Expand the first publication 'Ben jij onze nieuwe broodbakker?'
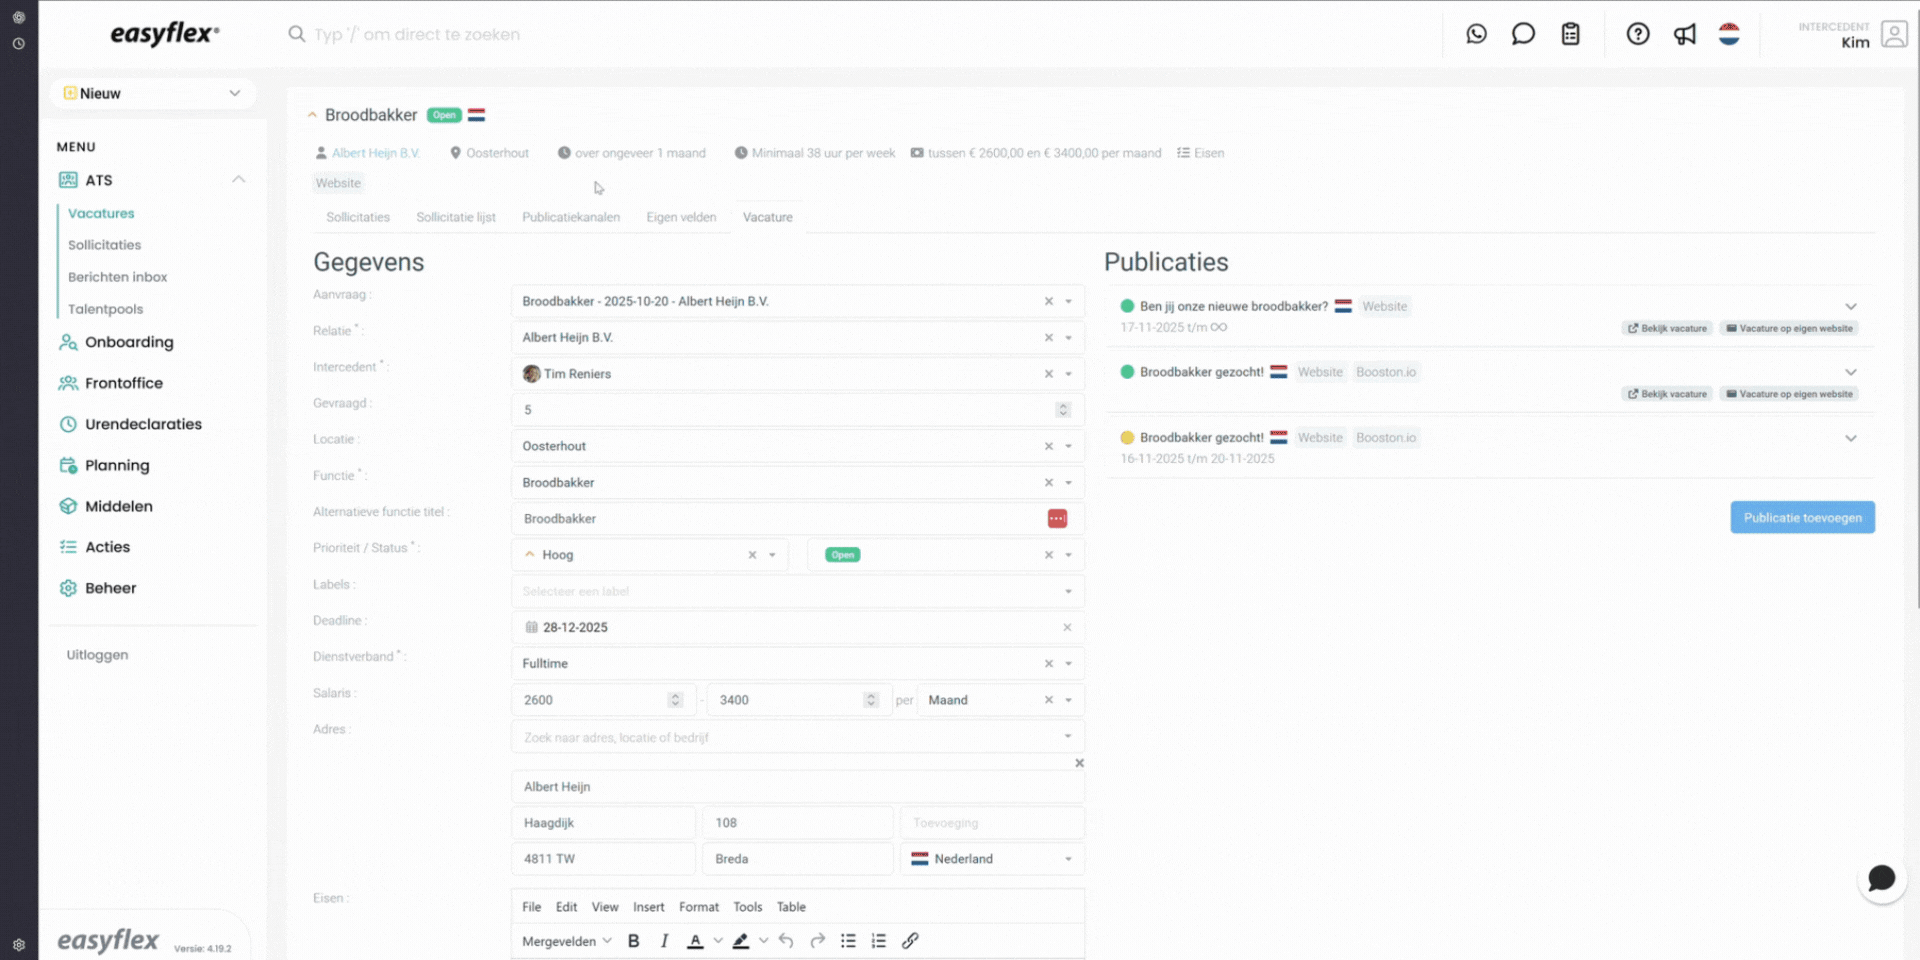The image size is (1920, 960). [1851, 307]
